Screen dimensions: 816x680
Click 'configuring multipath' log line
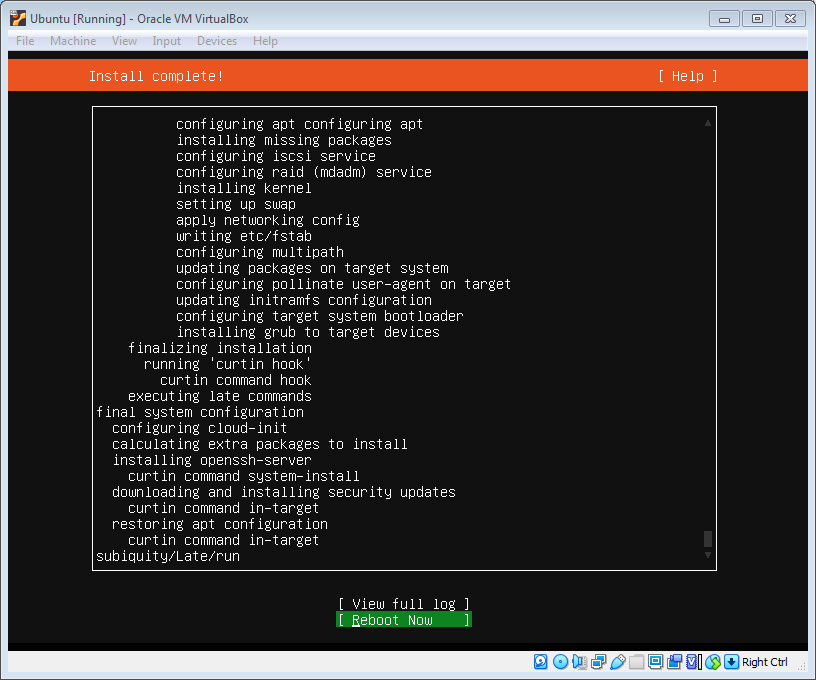click(260, 252)
